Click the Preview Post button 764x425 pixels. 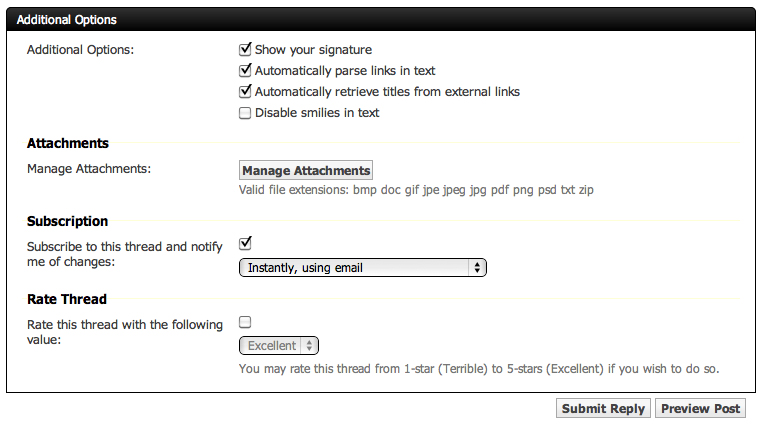click(700, 408)
